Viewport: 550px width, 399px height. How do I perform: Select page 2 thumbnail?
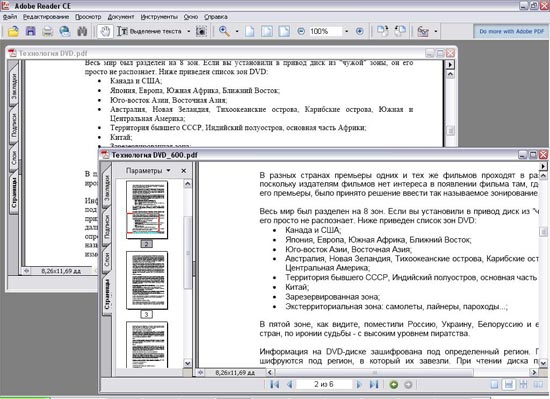[147, 210]
